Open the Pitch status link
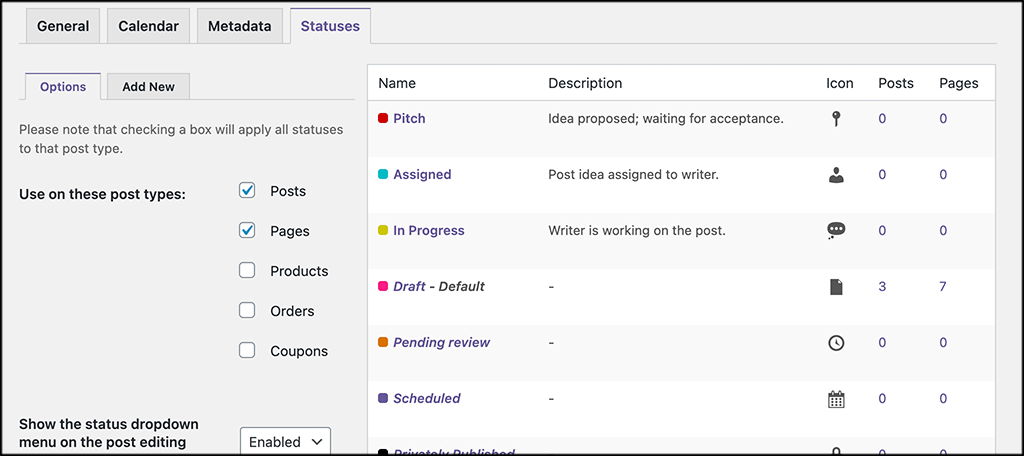 click(409, 119)
